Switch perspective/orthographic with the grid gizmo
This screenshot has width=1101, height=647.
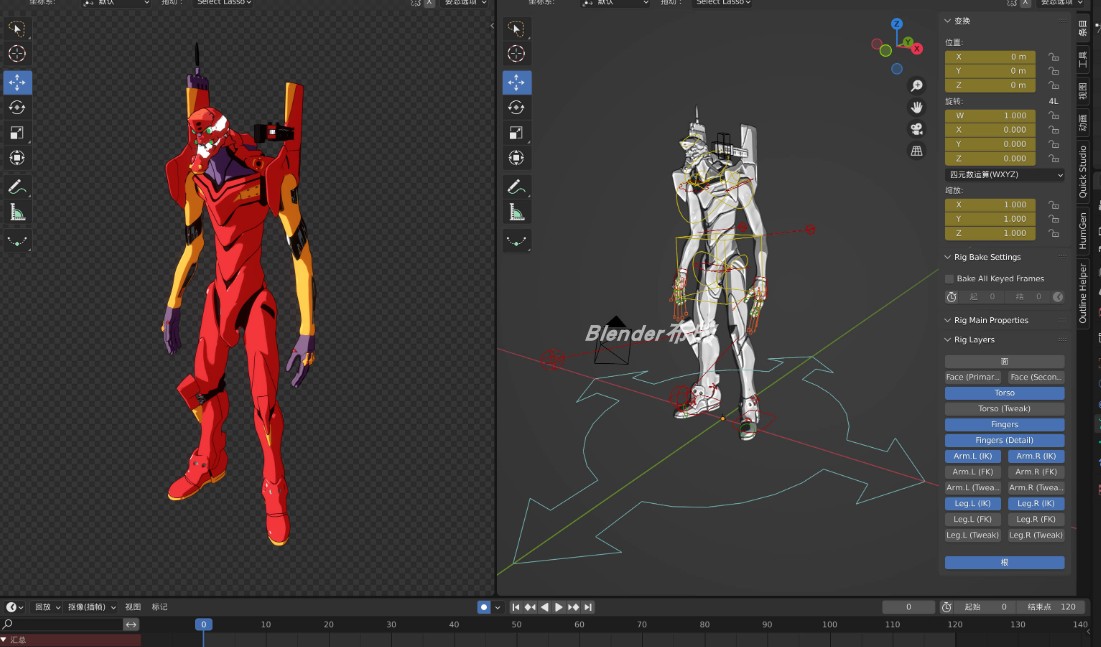(916, 151)
